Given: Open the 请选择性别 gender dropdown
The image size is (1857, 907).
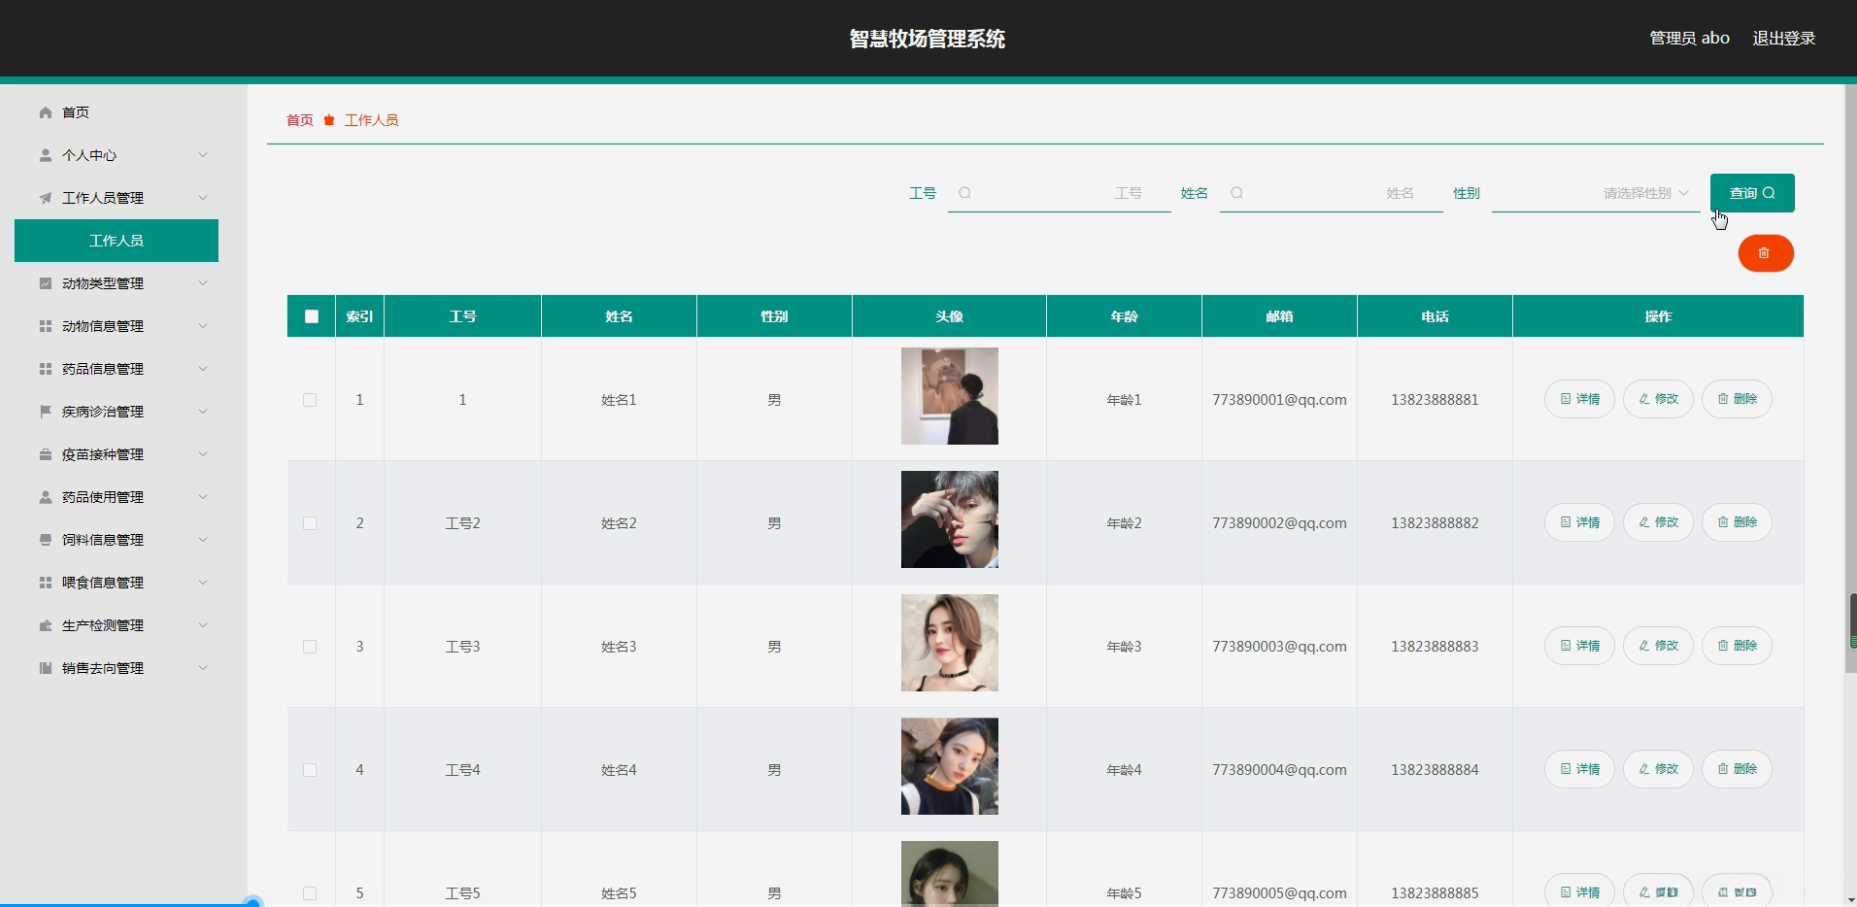Looking at the screenshot, I should coord(1595,193).
